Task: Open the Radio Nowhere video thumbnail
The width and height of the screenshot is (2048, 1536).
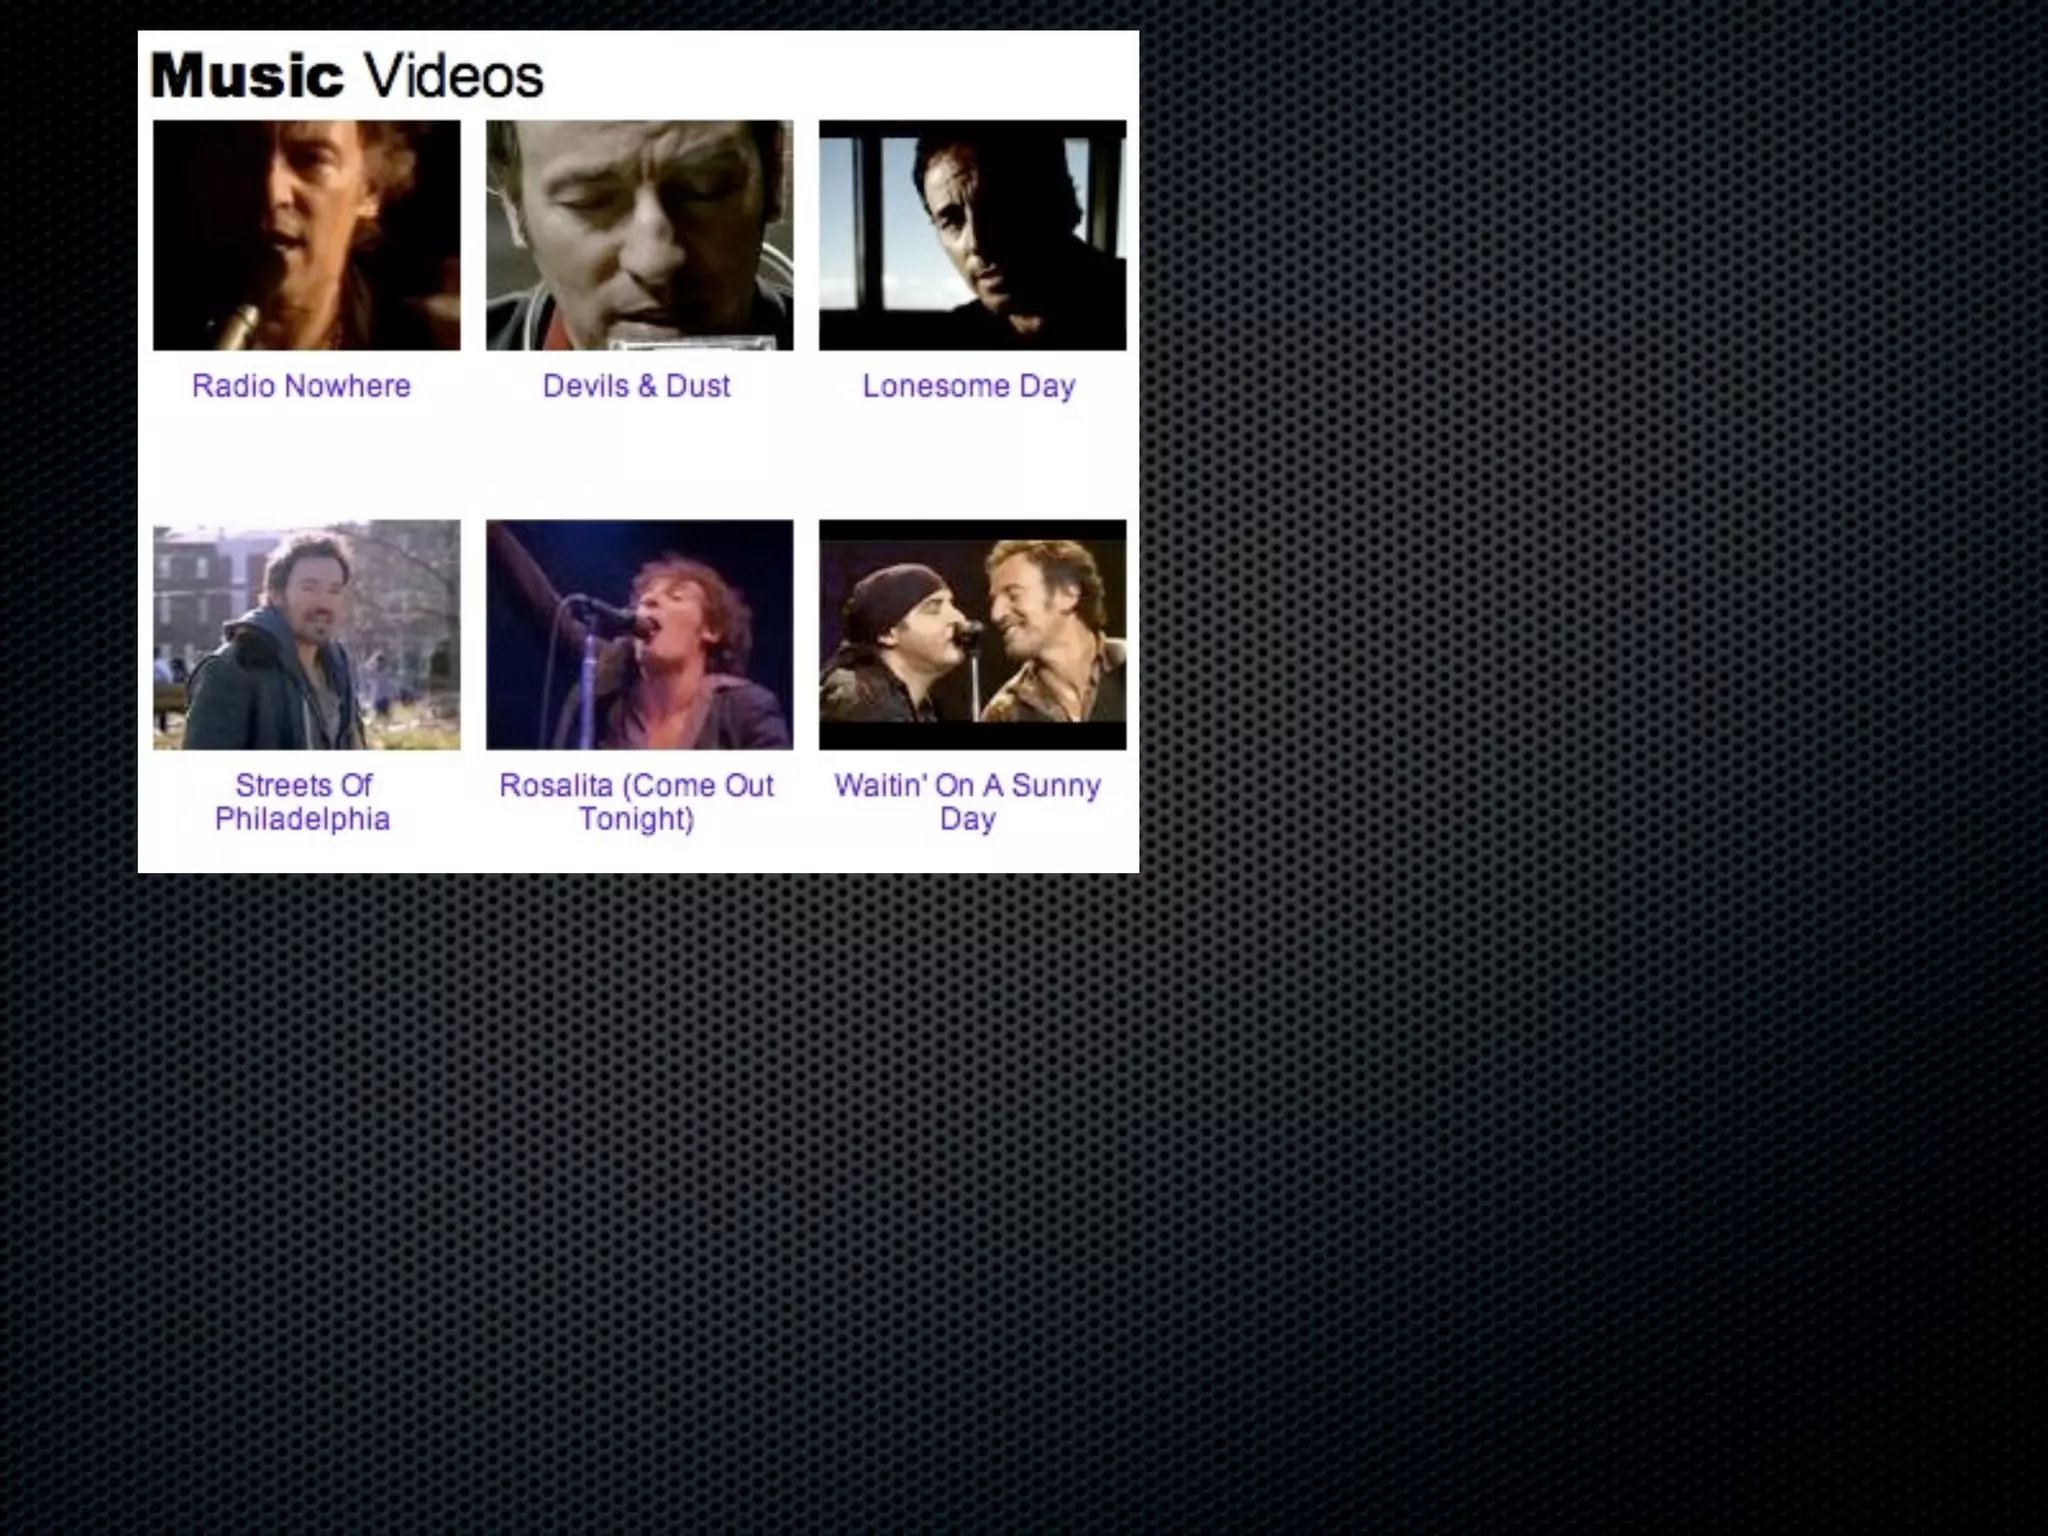Action: pos(306,235)
